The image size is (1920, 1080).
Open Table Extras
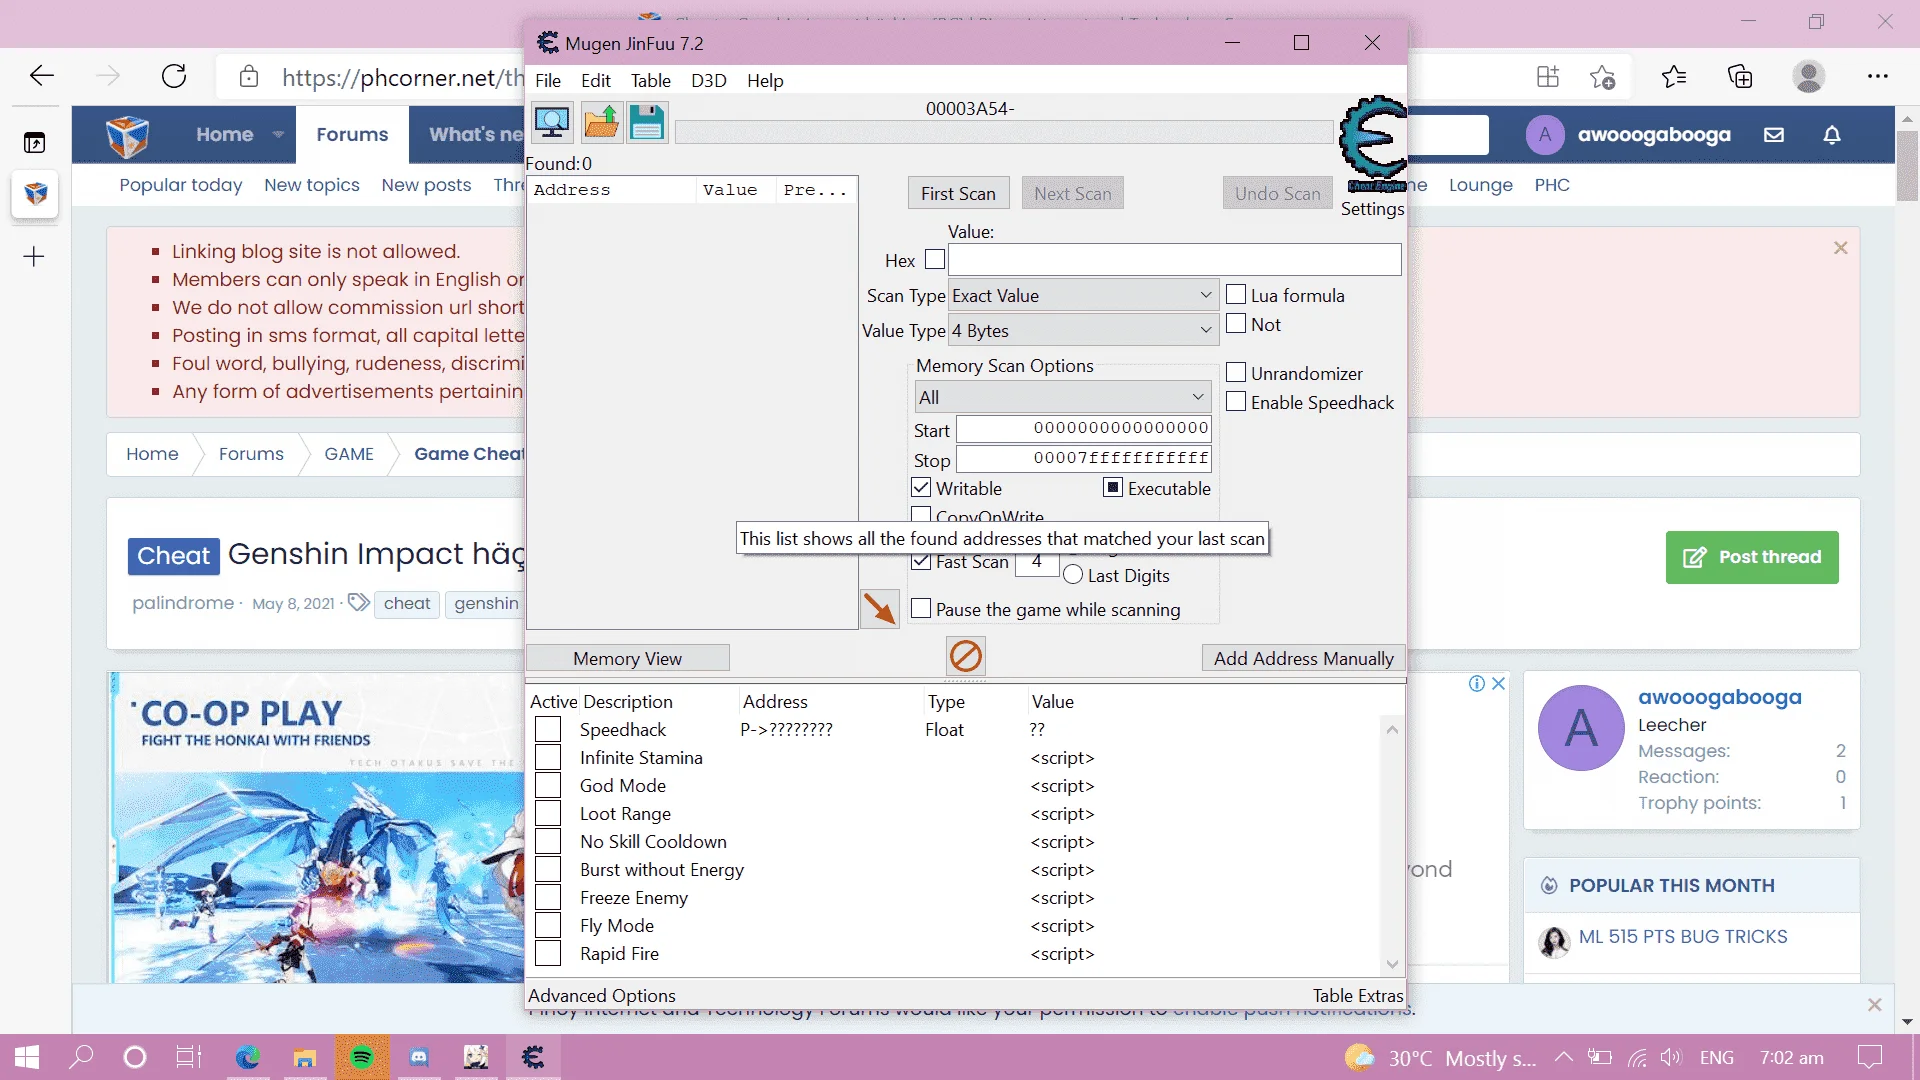[1358, 995]
